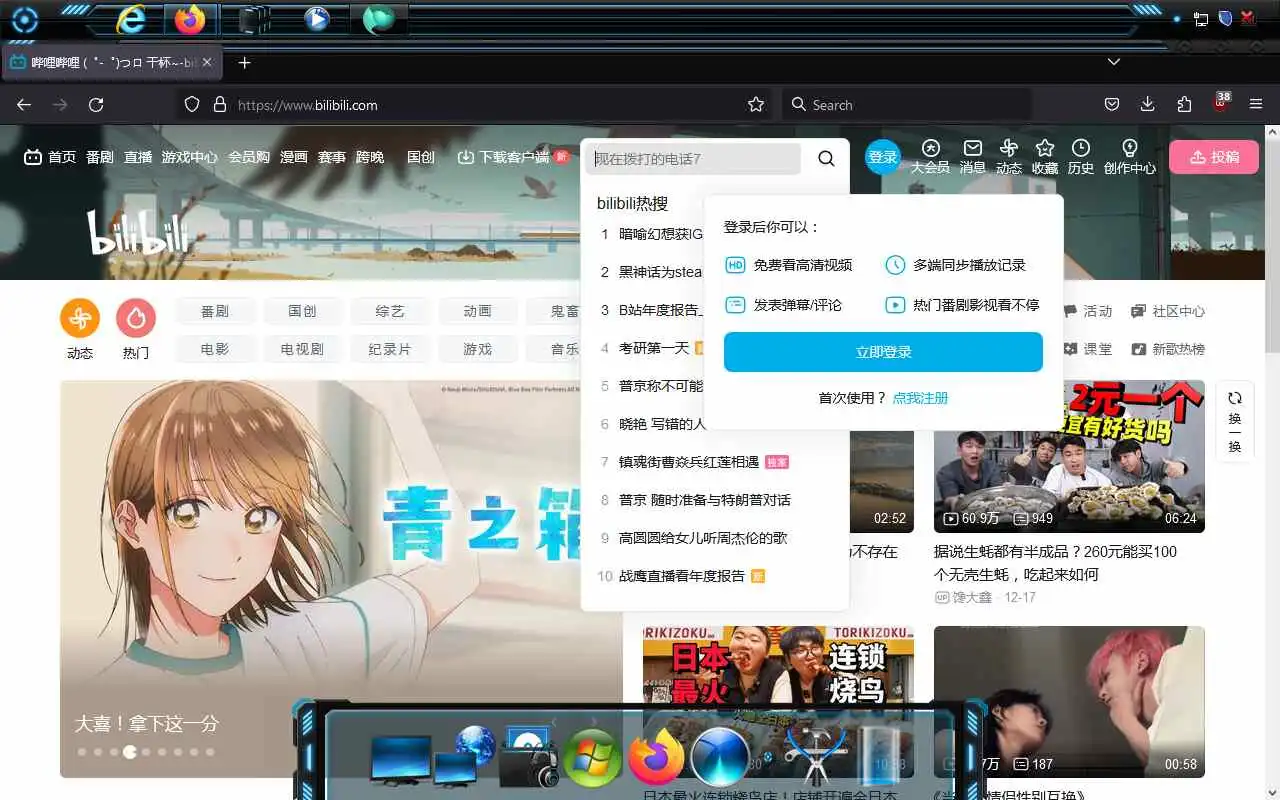Screen dimensions: 1280x800
Task: Open Firefox tracking protection shield icon
Action: click(193, 105)
